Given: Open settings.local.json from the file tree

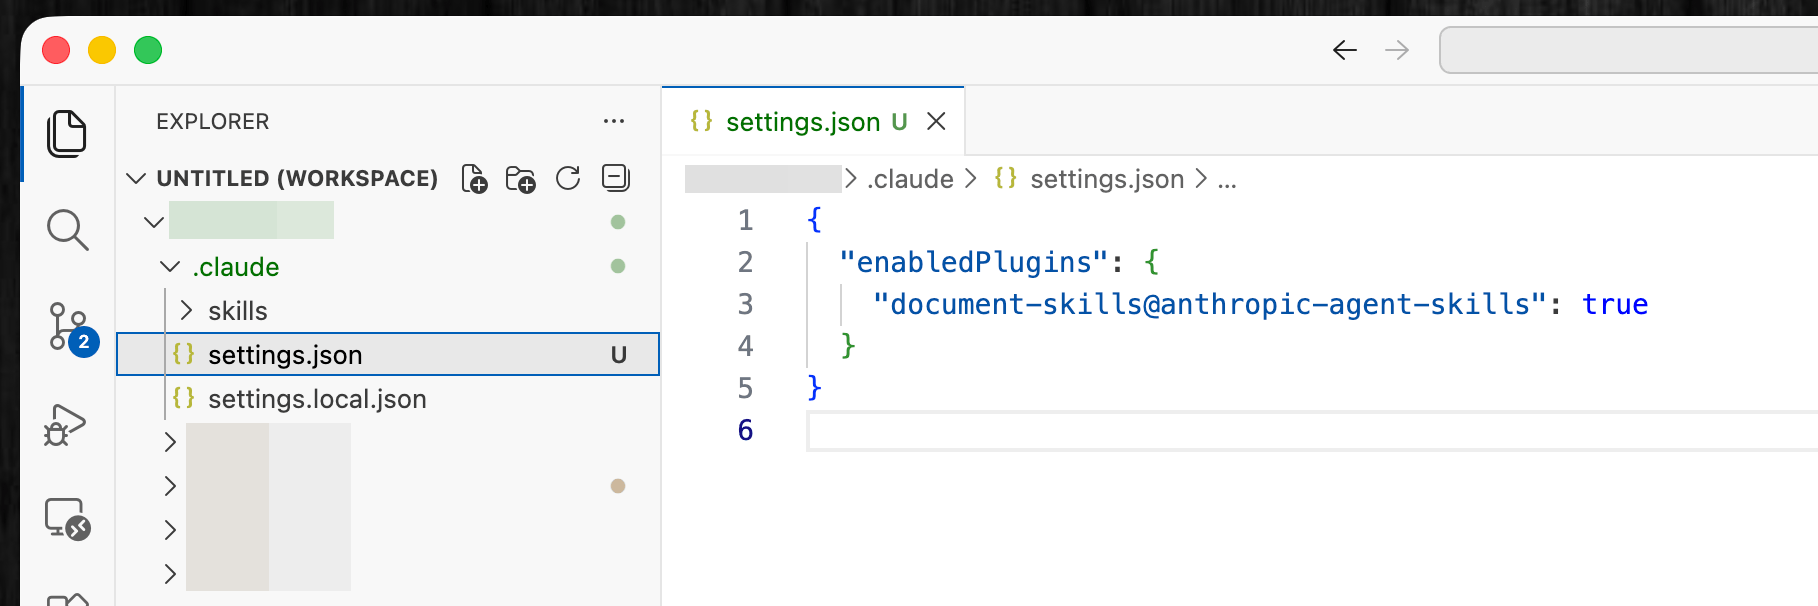Looking at the screenshot, I should click(317, 399).
